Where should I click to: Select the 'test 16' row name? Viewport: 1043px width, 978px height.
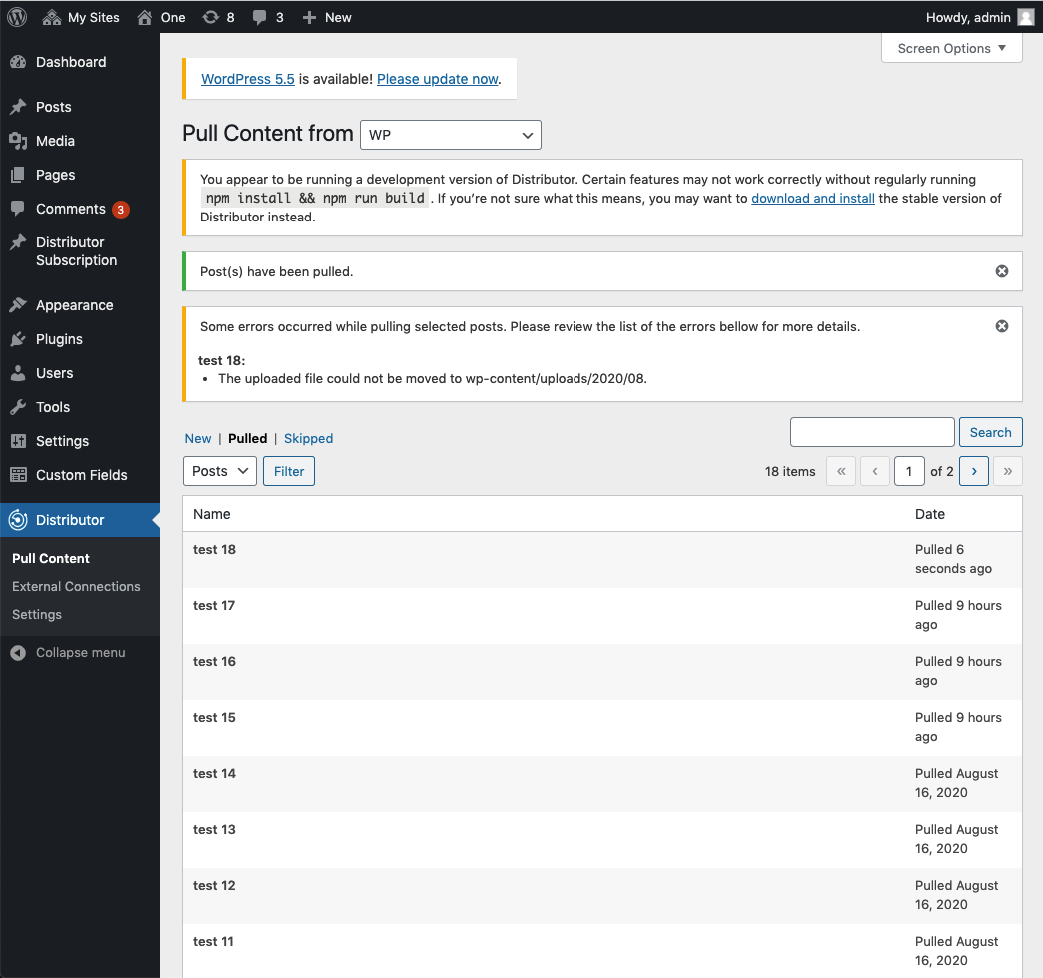pos(214,661)
